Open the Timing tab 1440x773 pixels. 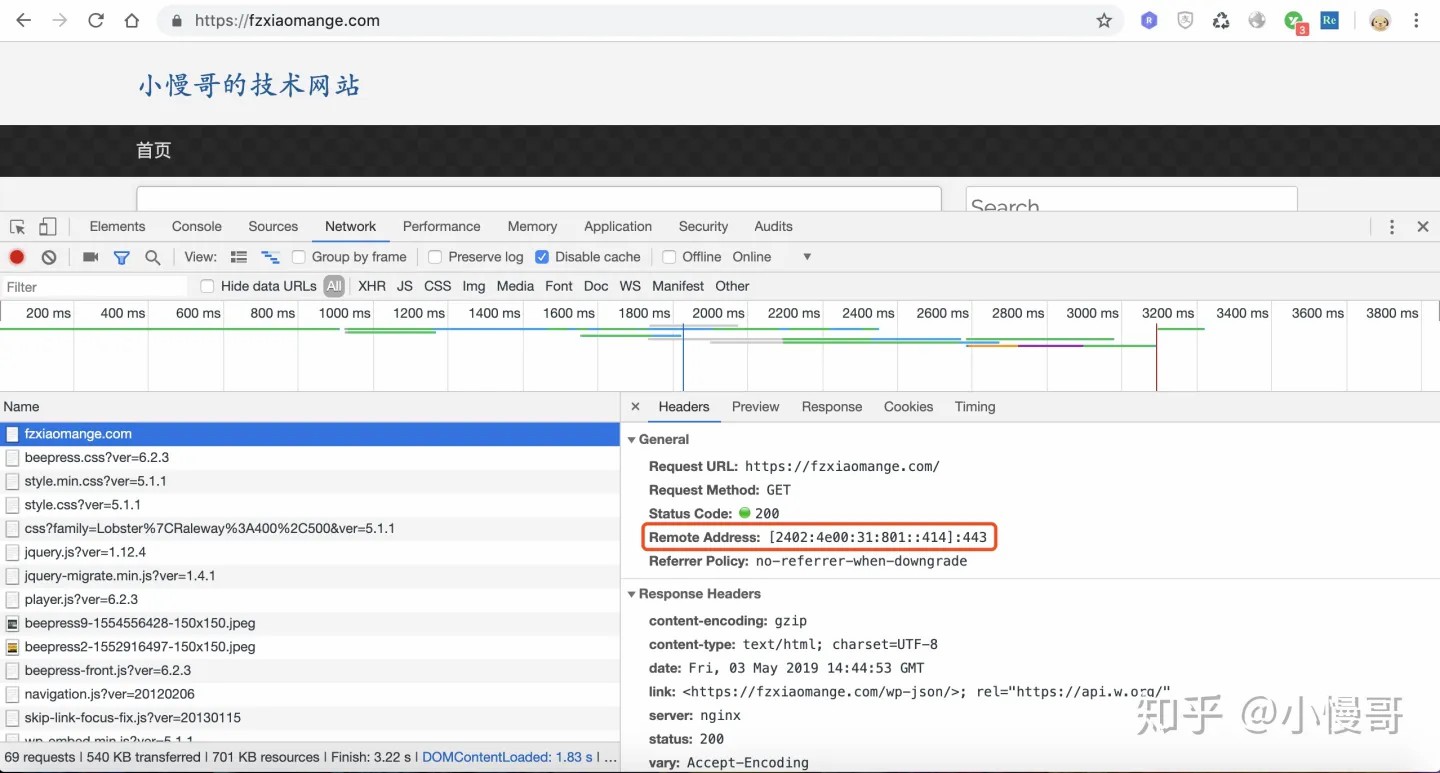pos(974,407)
